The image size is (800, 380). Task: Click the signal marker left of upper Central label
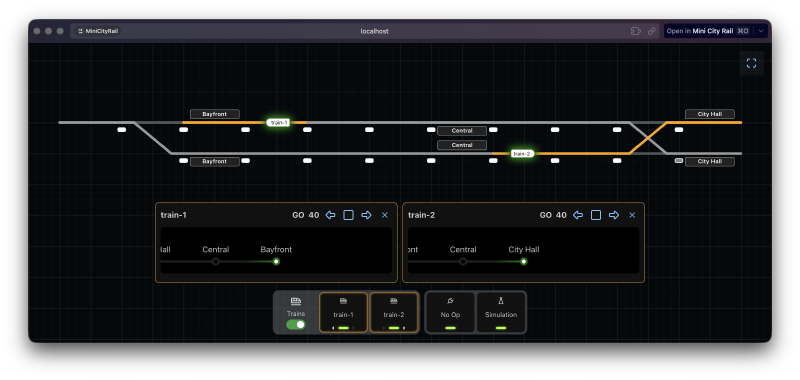[431, 130]
